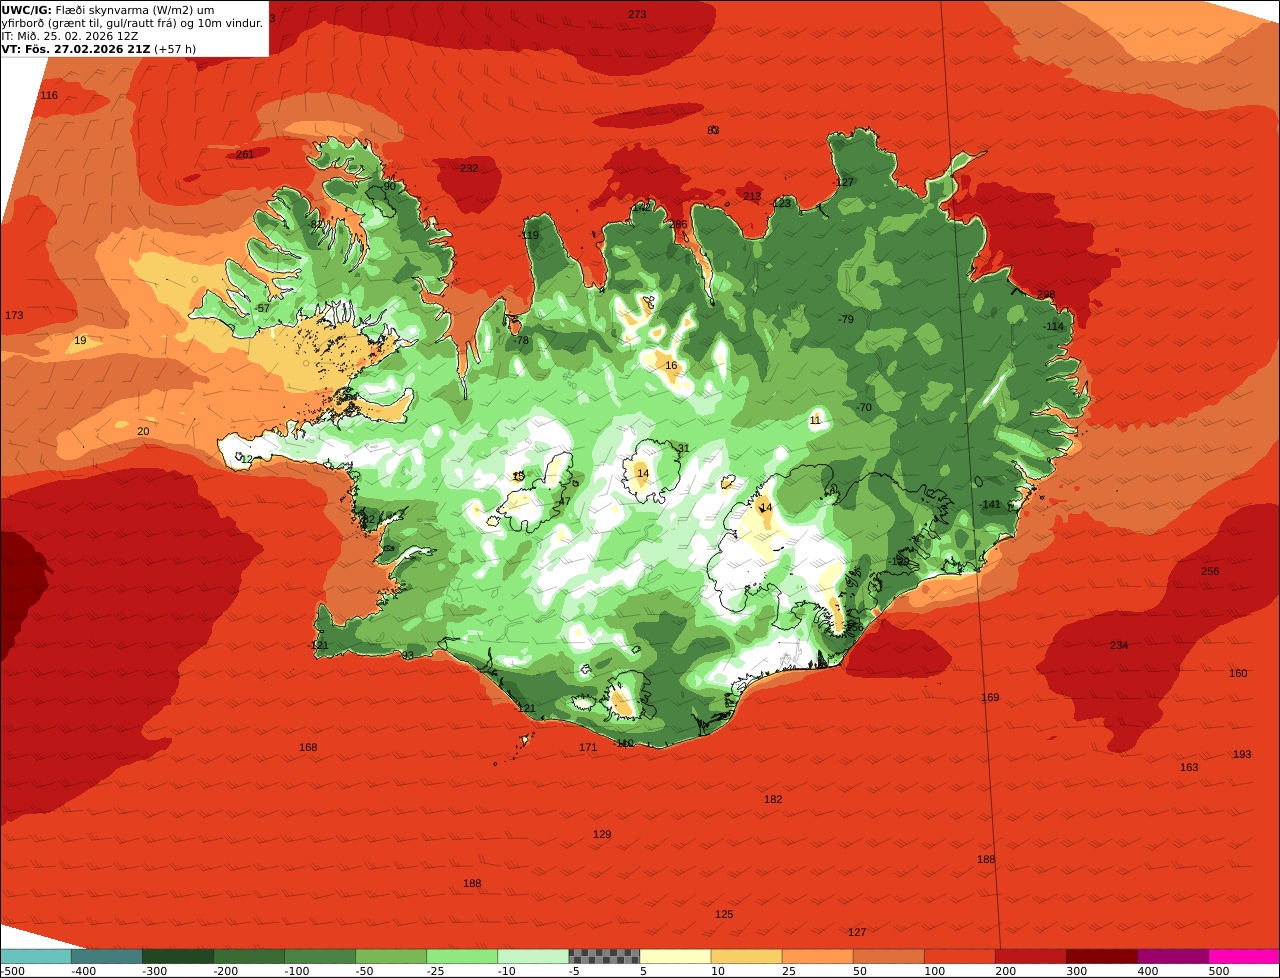Screen dimensions: 1280x978
Task: Click the '500' legend label
Action: pos(1218,971)
